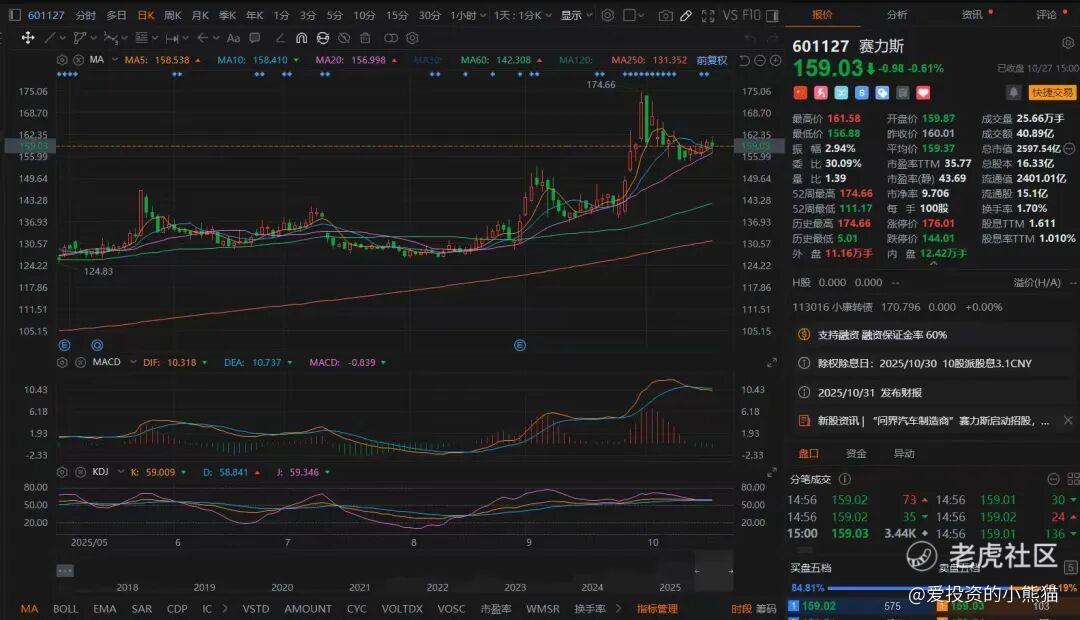
Task: Open chart settings gear in top bar
Action: pyautogui.click(x=608, y=14)
